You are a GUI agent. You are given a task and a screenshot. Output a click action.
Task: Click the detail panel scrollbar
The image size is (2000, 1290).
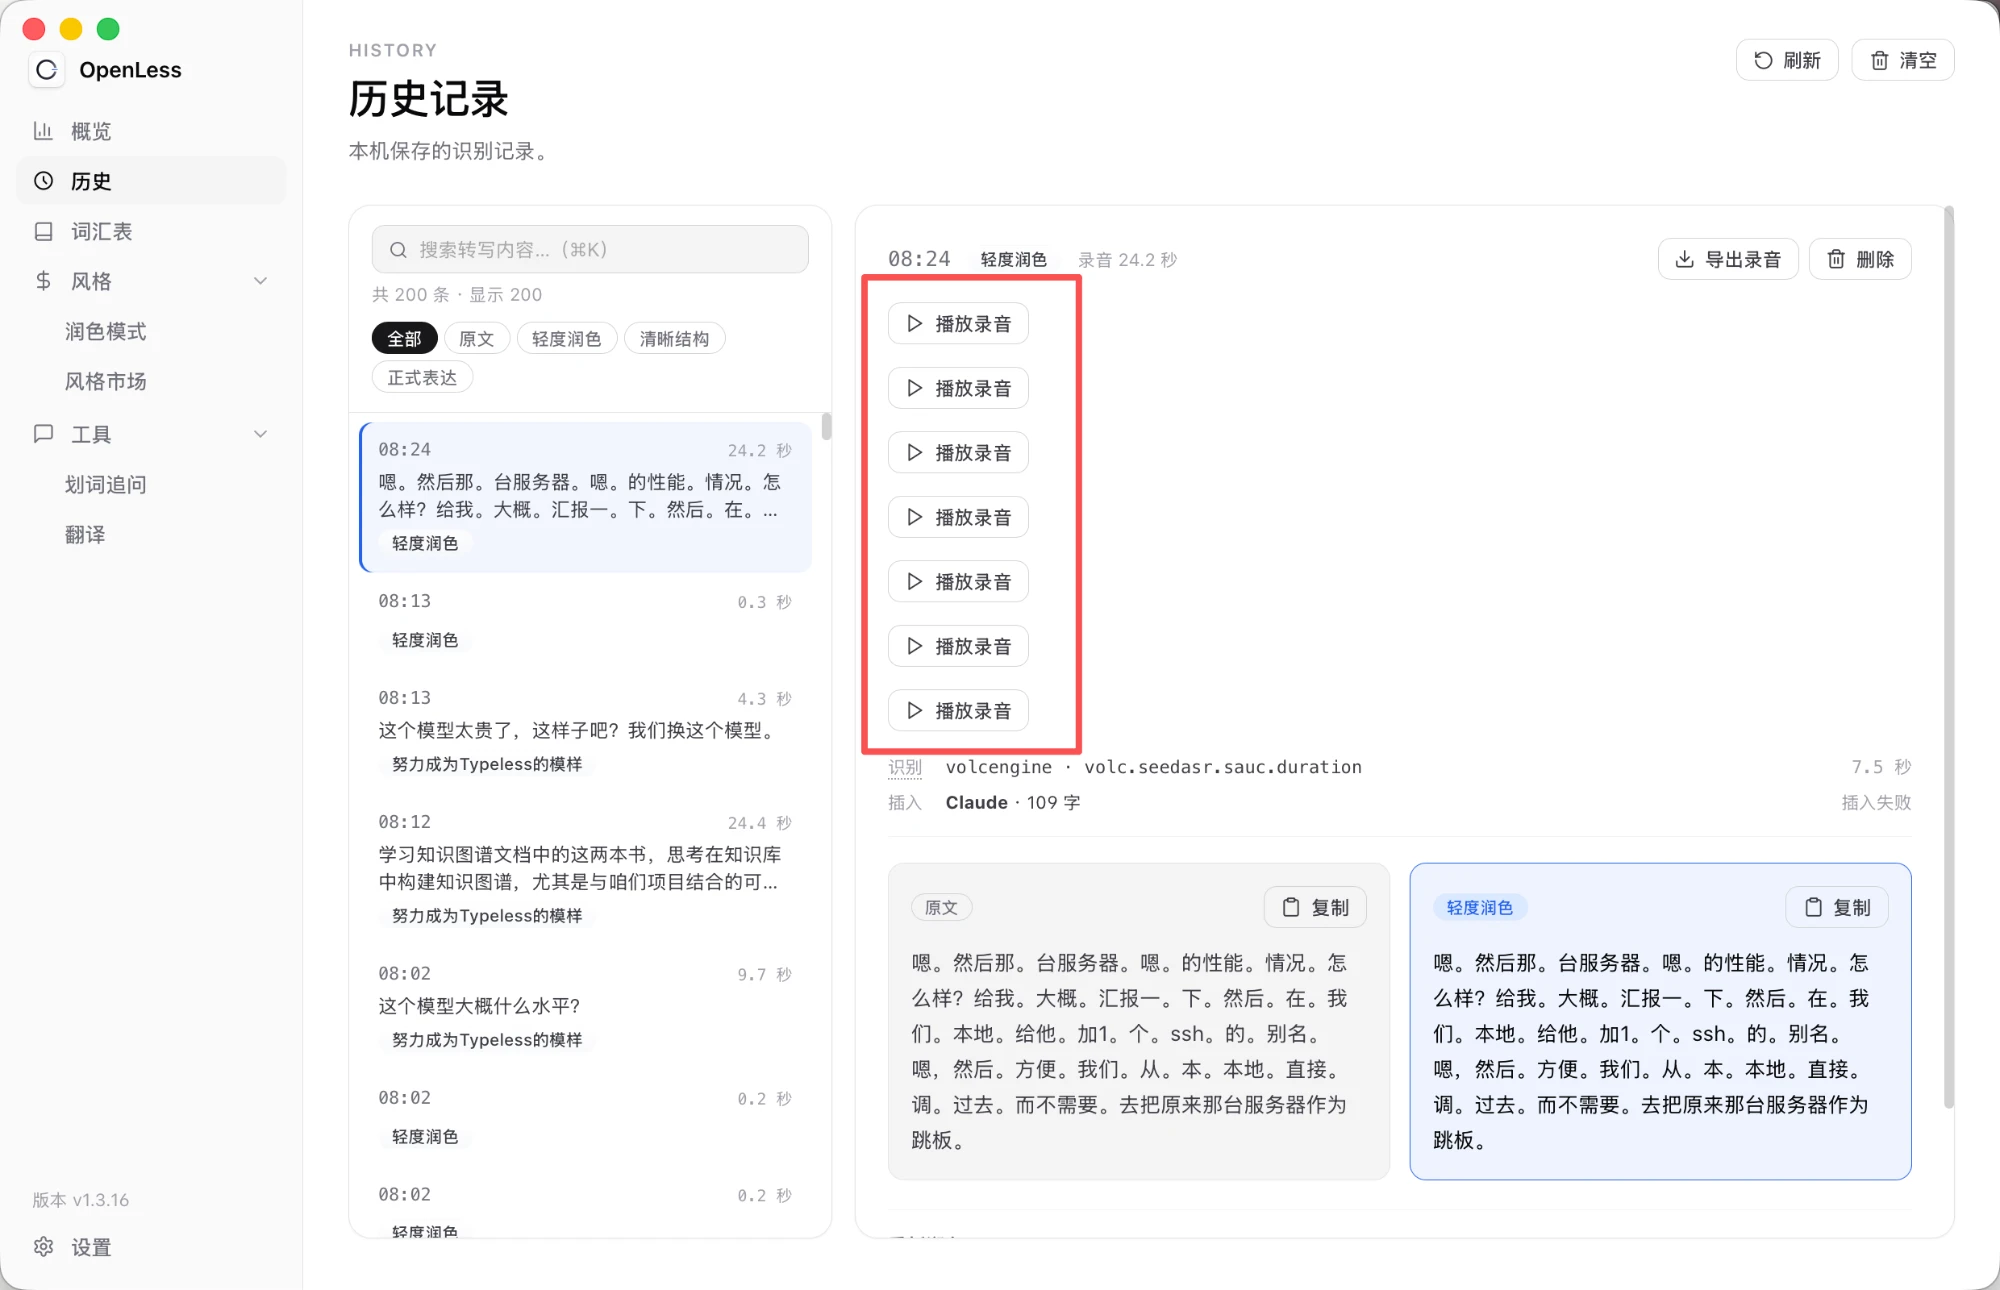1948,657
